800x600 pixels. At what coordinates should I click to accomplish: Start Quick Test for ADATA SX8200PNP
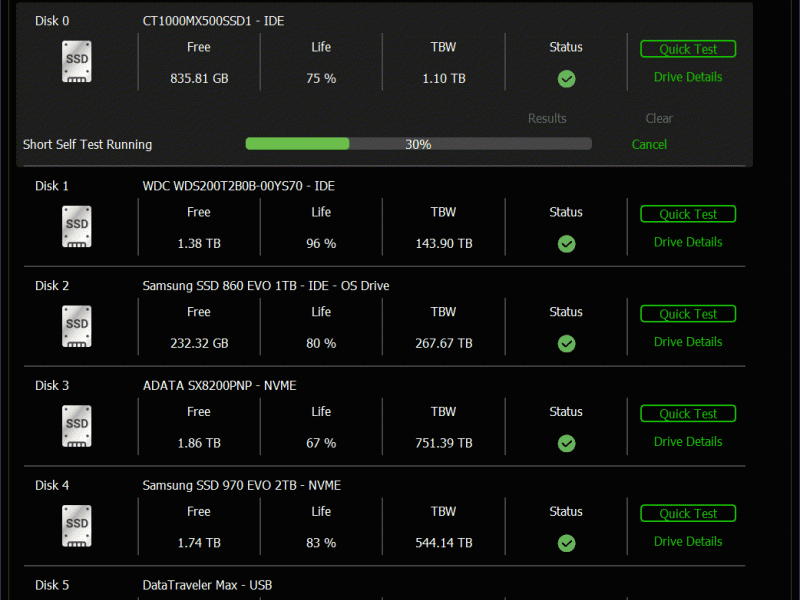pos(688,414)
